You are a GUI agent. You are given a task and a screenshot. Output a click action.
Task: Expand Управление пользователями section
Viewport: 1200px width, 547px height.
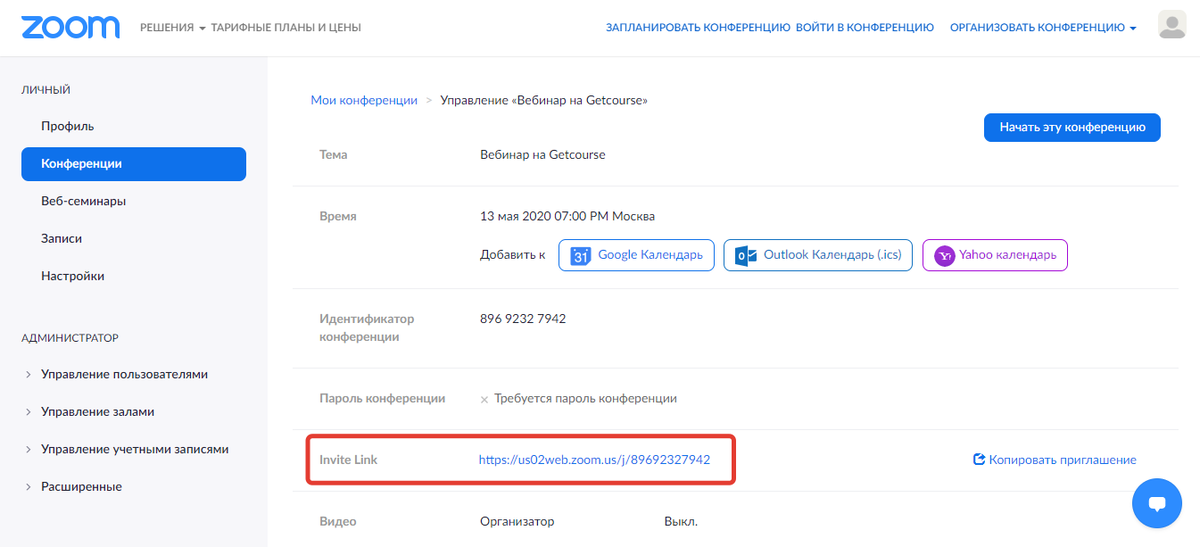point(124,374)
